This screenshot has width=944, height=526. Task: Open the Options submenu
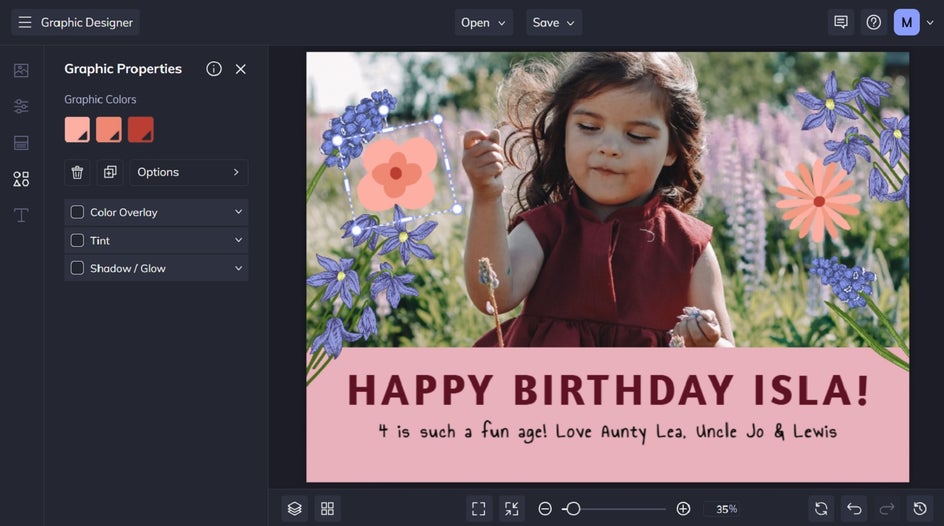pos(188,172)
